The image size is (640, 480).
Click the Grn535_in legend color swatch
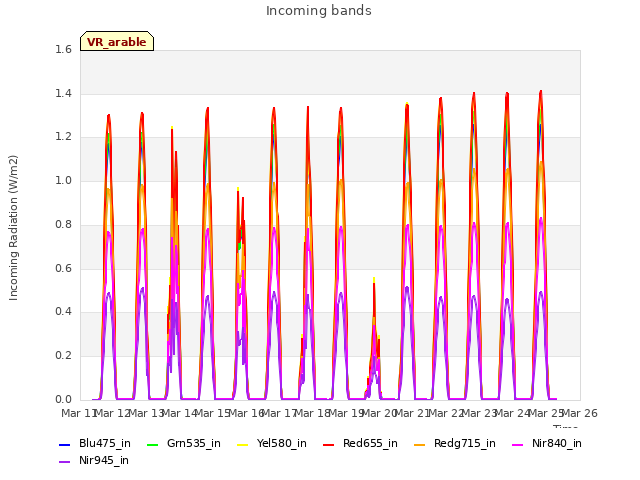click(152, 444)
